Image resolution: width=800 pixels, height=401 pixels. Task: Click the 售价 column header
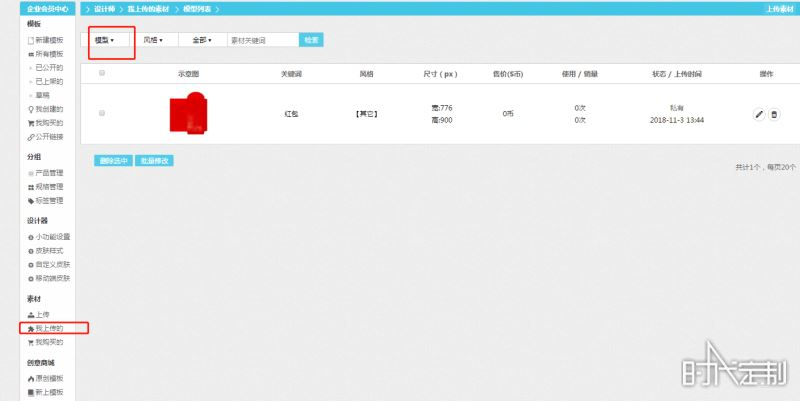coord(508,74)
